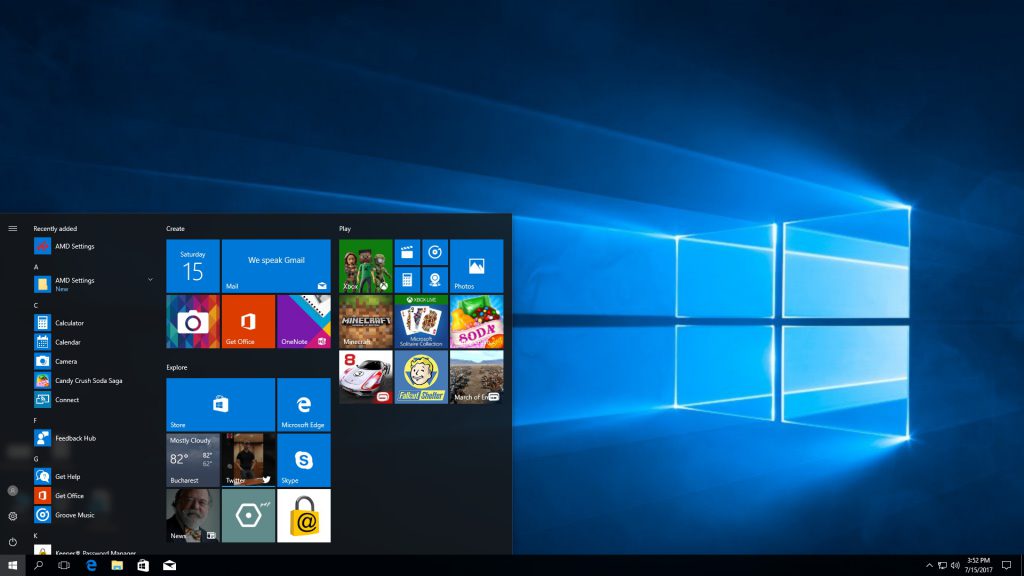Open Camera in the app list
The width and height of the screenshot is (1024, 576).
(x=95, y=361)
